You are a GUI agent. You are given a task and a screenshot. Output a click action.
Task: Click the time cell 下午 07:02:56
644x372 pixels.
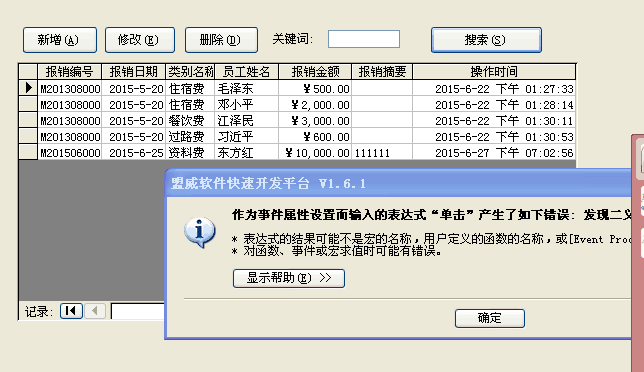point(494,152)
